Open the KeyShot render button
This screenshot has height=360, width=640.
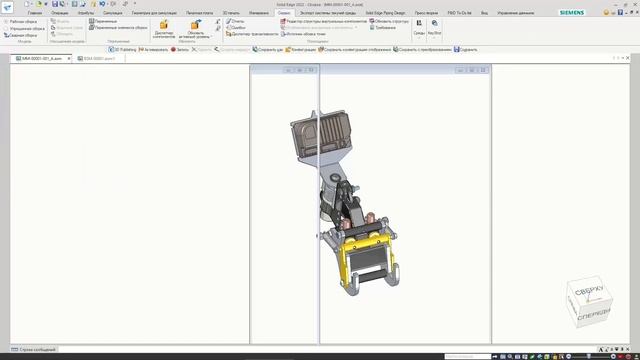tap(434, 28)
